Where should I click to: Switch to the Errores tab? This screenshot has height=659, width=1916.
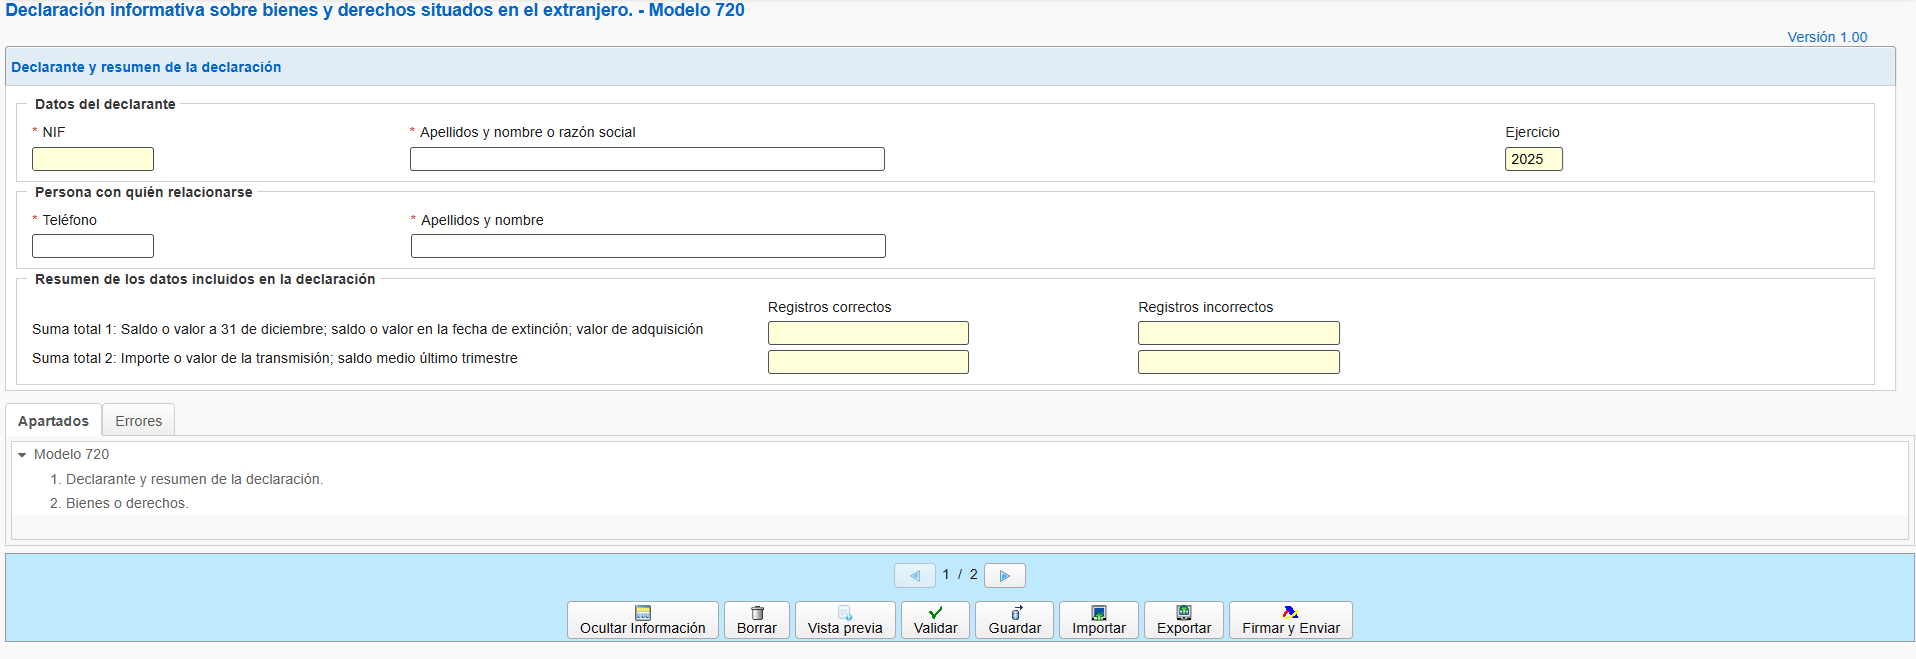point(138,421)
